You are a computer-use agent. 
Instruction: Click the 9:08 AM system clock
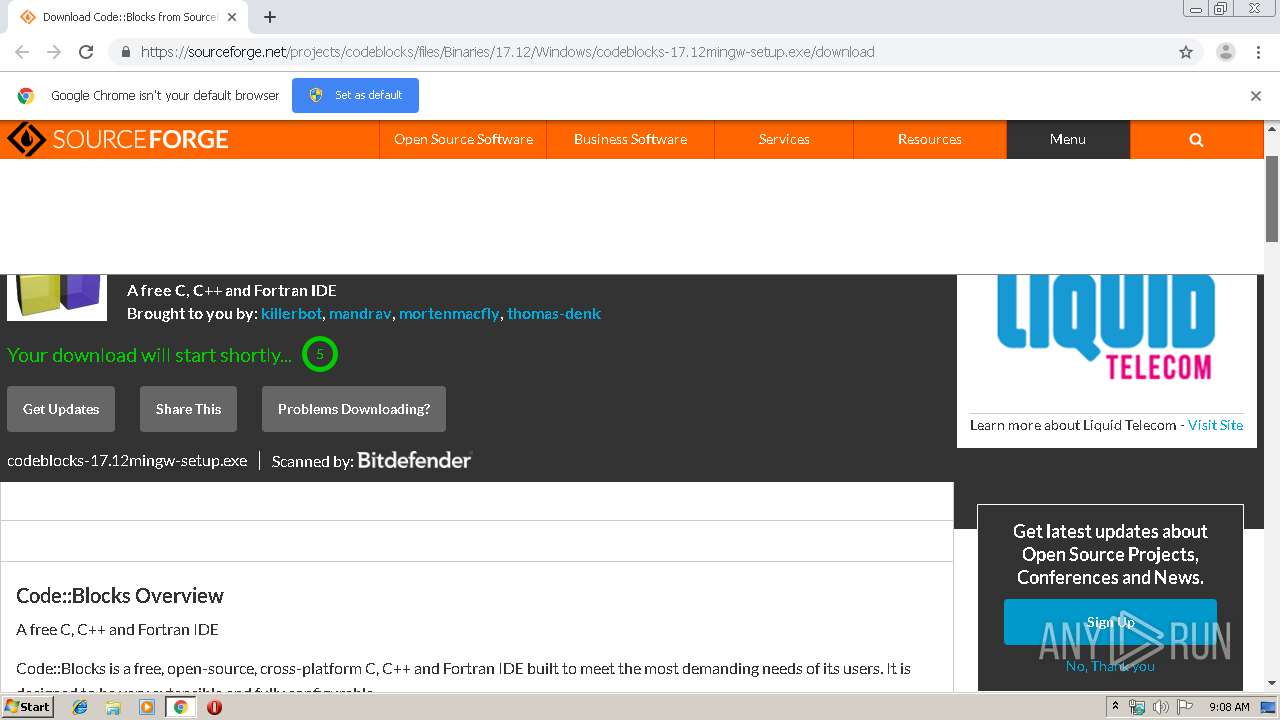(1229, 707)
